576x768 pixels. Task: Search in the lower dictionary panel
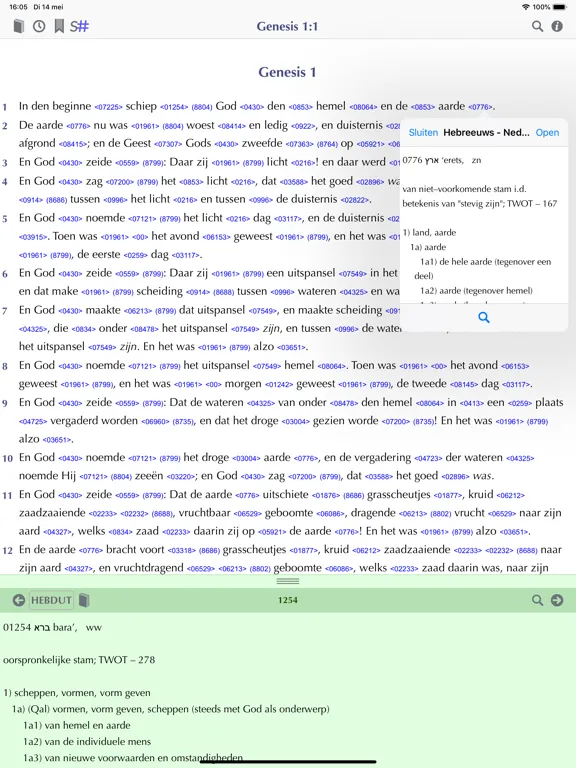click(x=537, y=600)
